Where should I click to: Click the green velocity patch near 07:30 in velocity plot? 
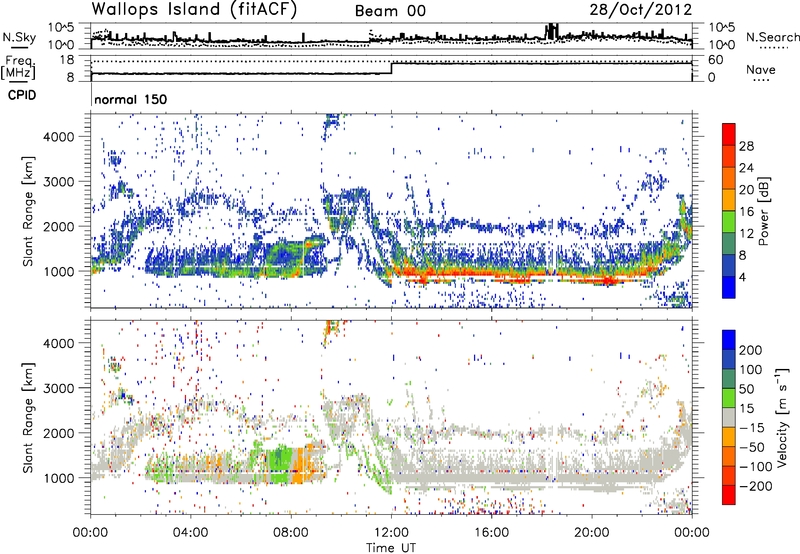[x=280, y=464]
